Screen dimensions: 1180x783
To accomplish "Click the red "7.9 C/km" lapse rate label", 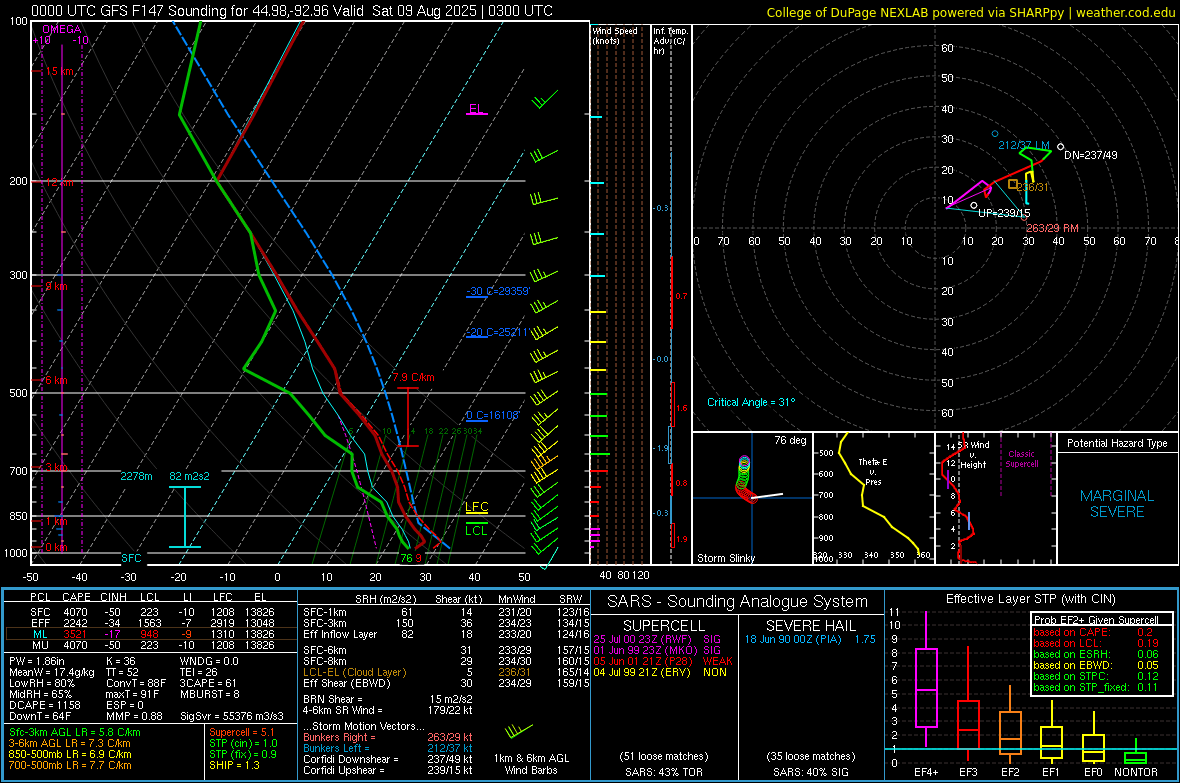I will tap(413, 377).
